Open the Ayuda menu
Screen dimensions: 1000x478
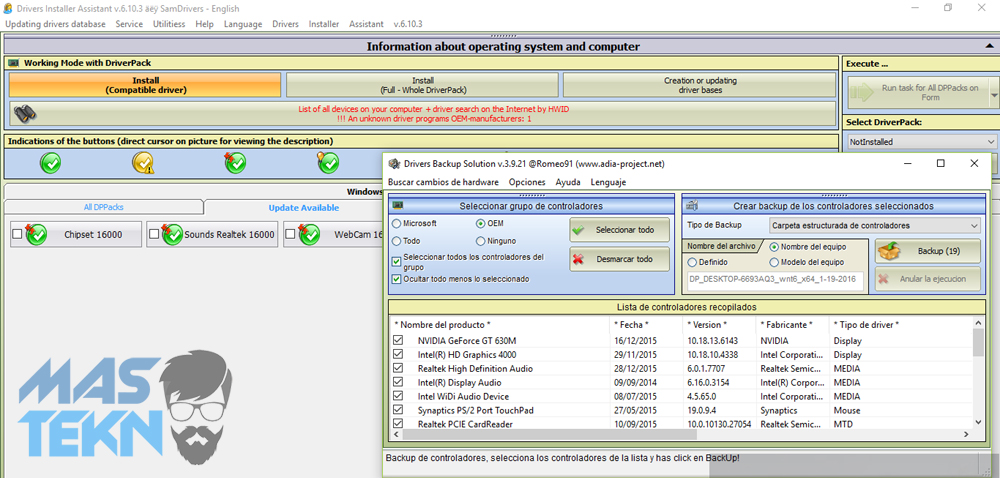[x=568, y=182]
